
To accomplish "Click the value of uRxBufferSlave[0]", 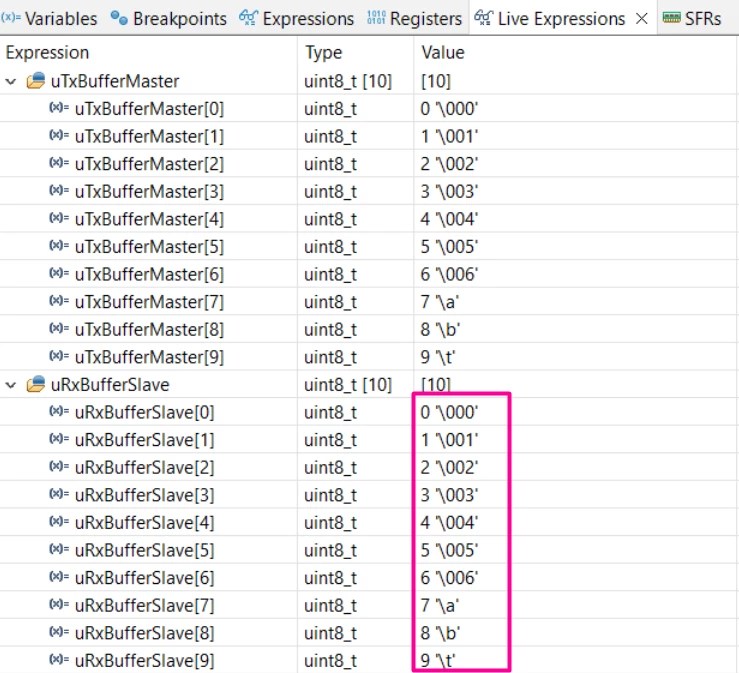I will click(x=449, y=412).
